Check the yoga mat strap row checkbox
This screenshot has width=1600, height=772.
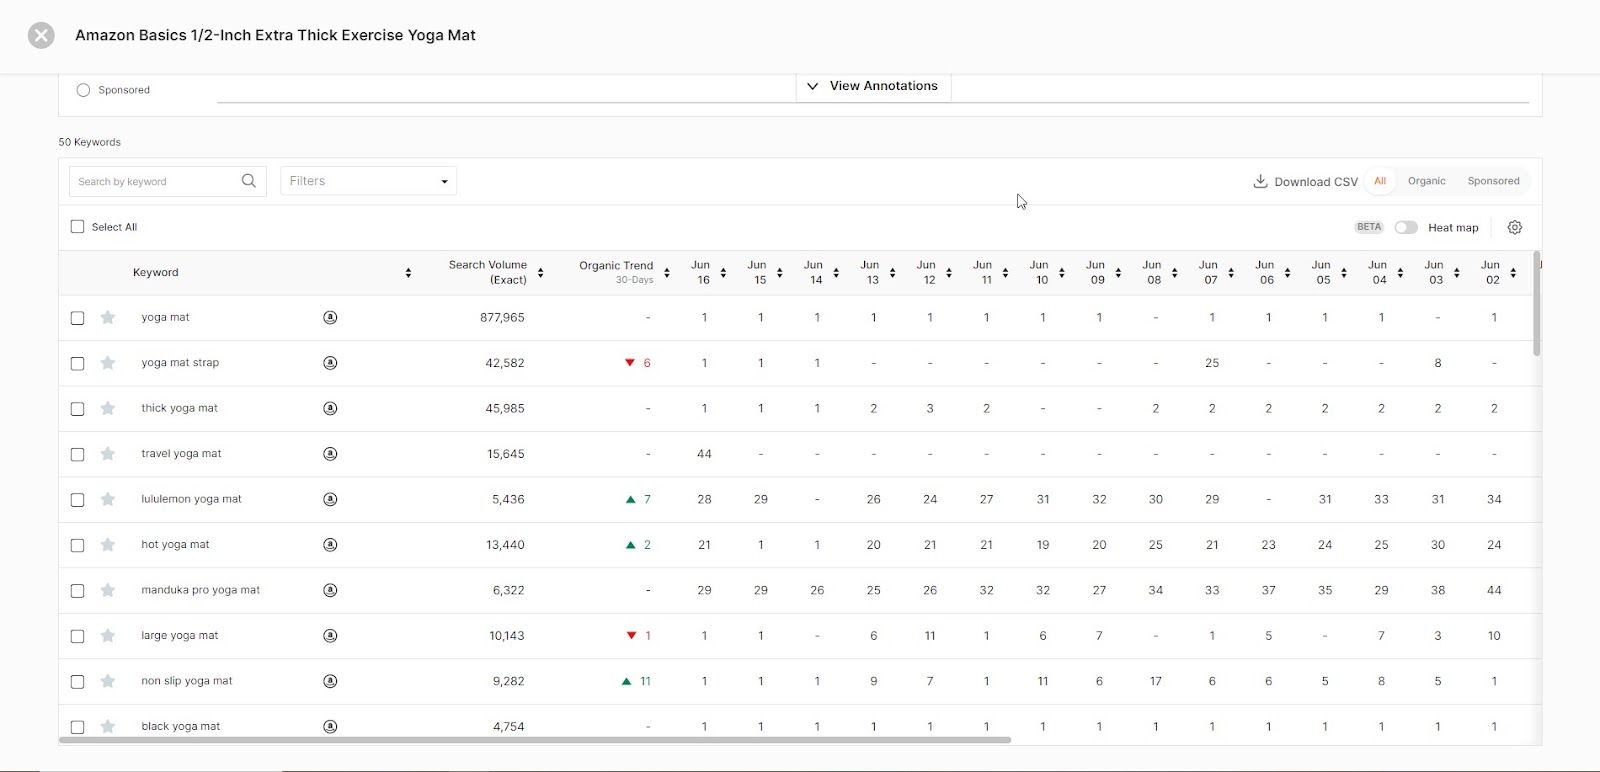(77, 363)
